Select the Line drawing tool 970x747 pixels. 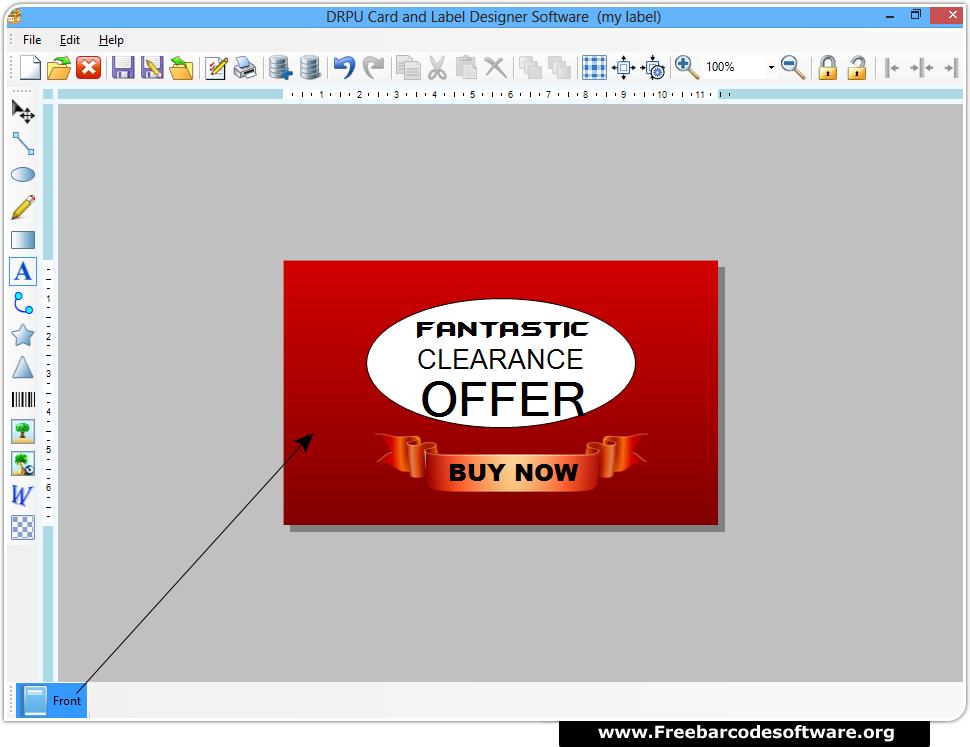23,143
